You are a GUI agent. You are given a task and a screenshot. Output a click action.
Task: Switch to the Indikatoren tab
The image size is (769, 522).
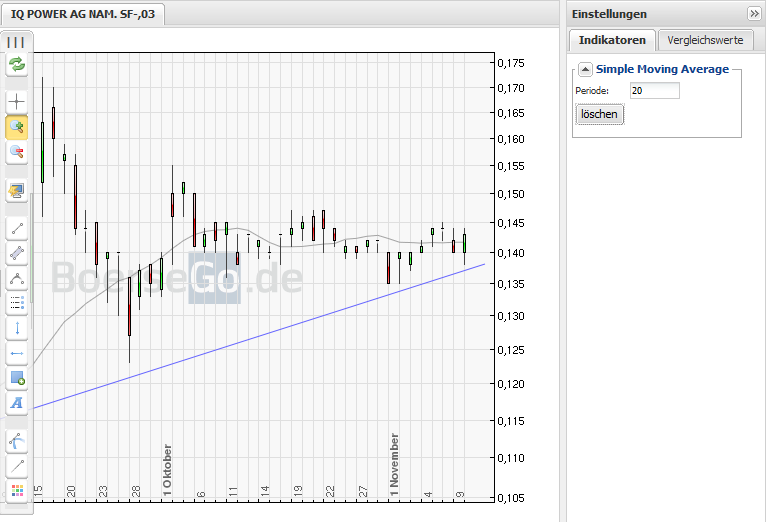(x=612, y=40)
